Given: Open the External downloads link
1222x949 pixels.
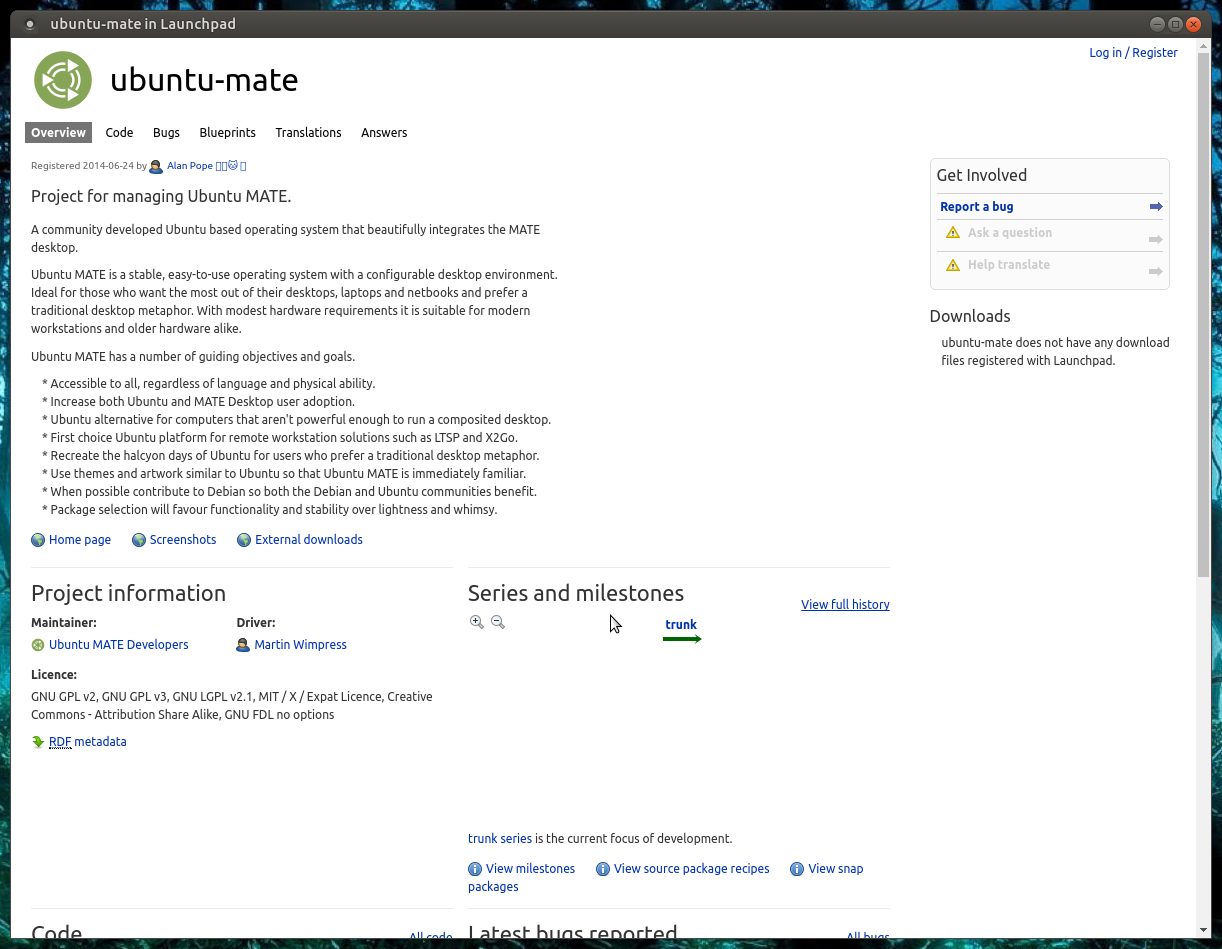Looking at the screenshot, I should (309, 540).
